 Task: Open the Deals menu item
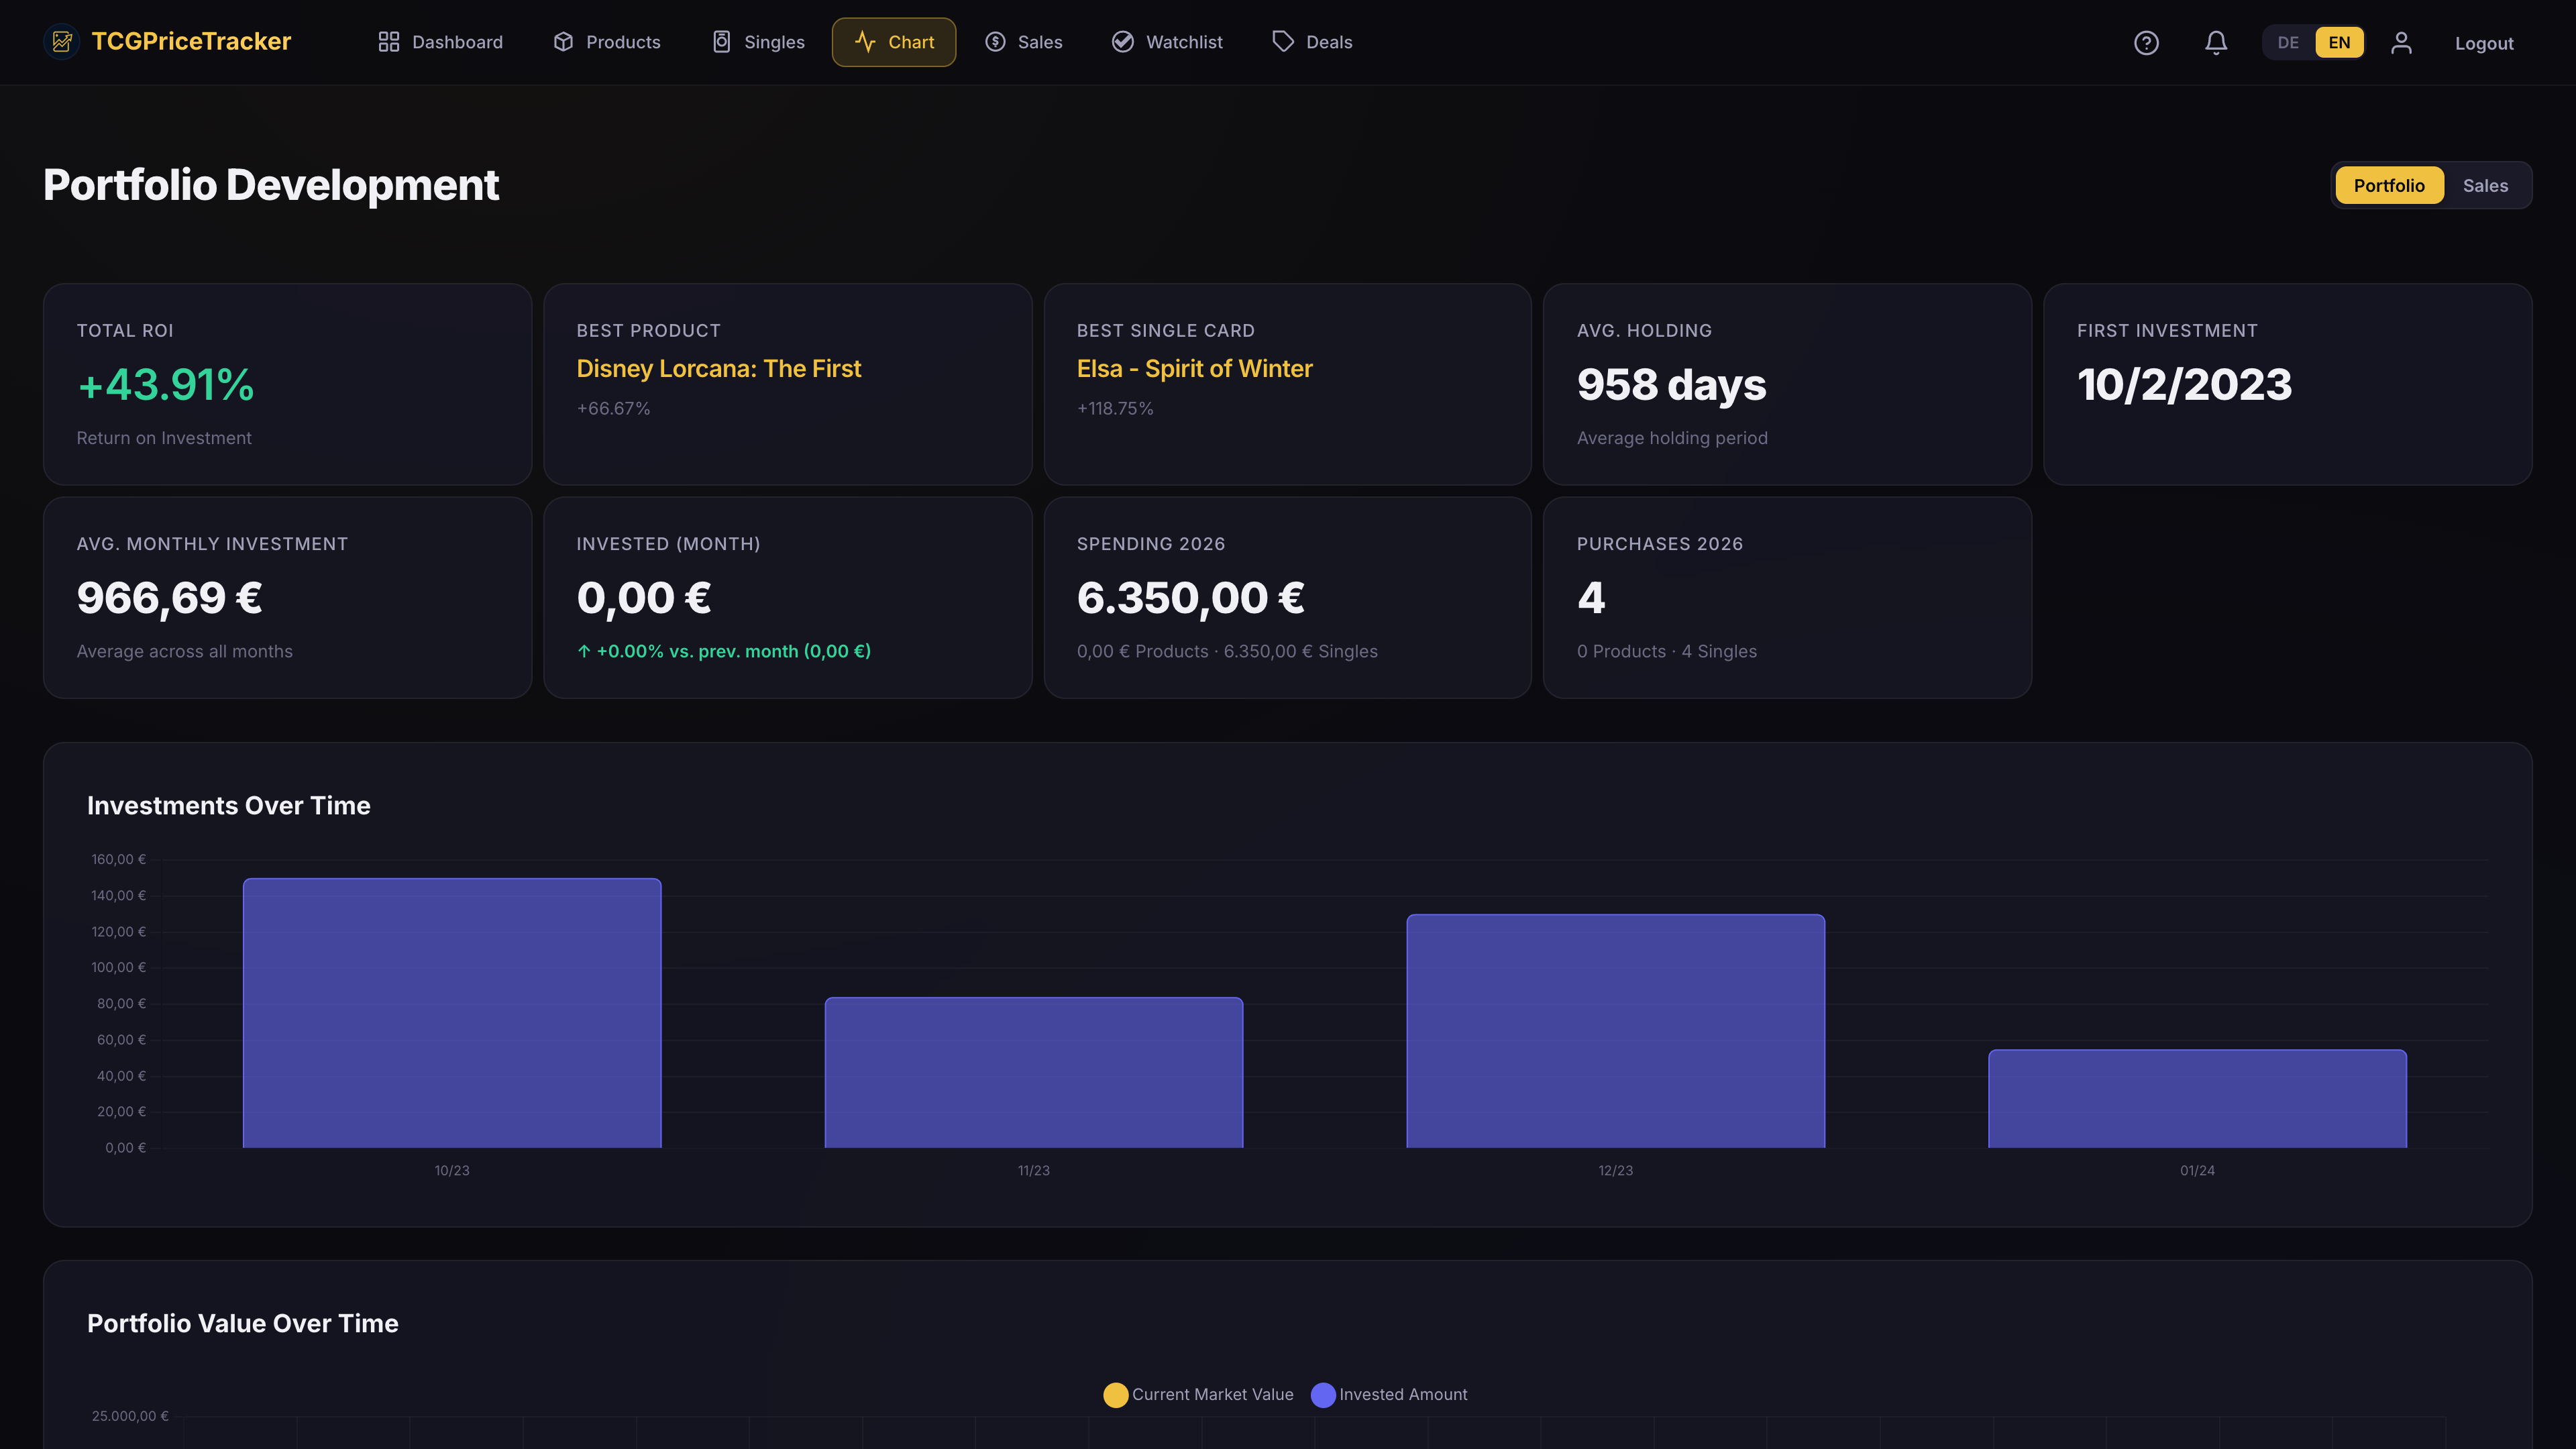[x=1312, y=42]
